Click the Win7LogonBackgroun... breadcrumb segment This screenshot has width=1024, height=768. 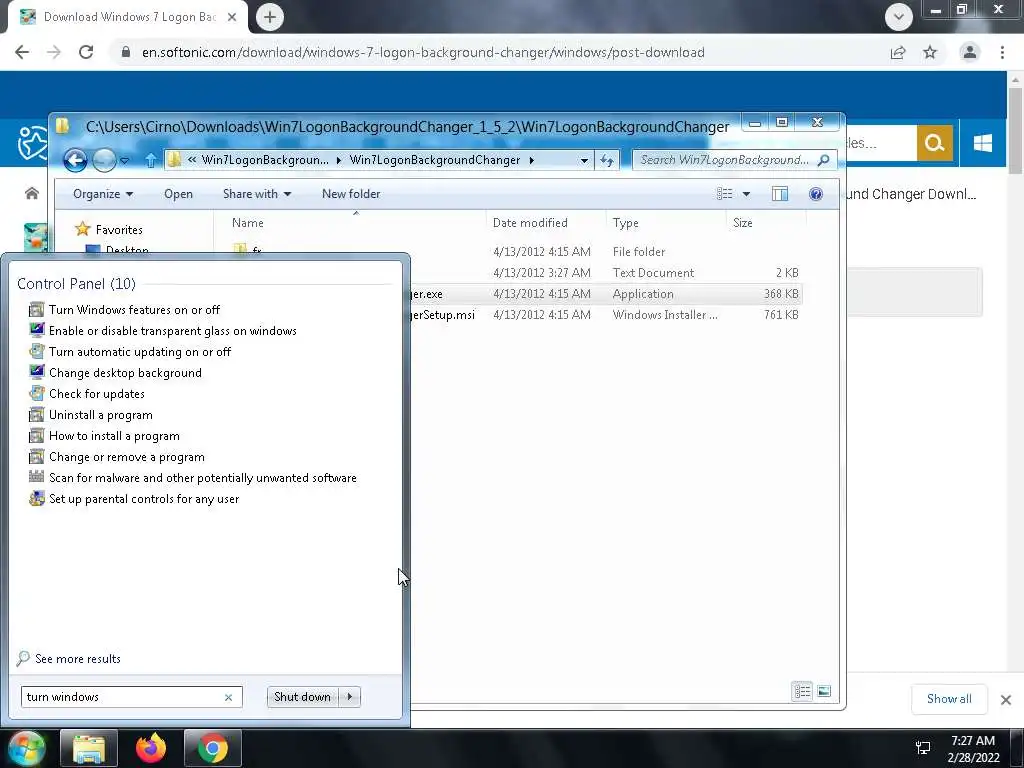click(x=265, y=160)
